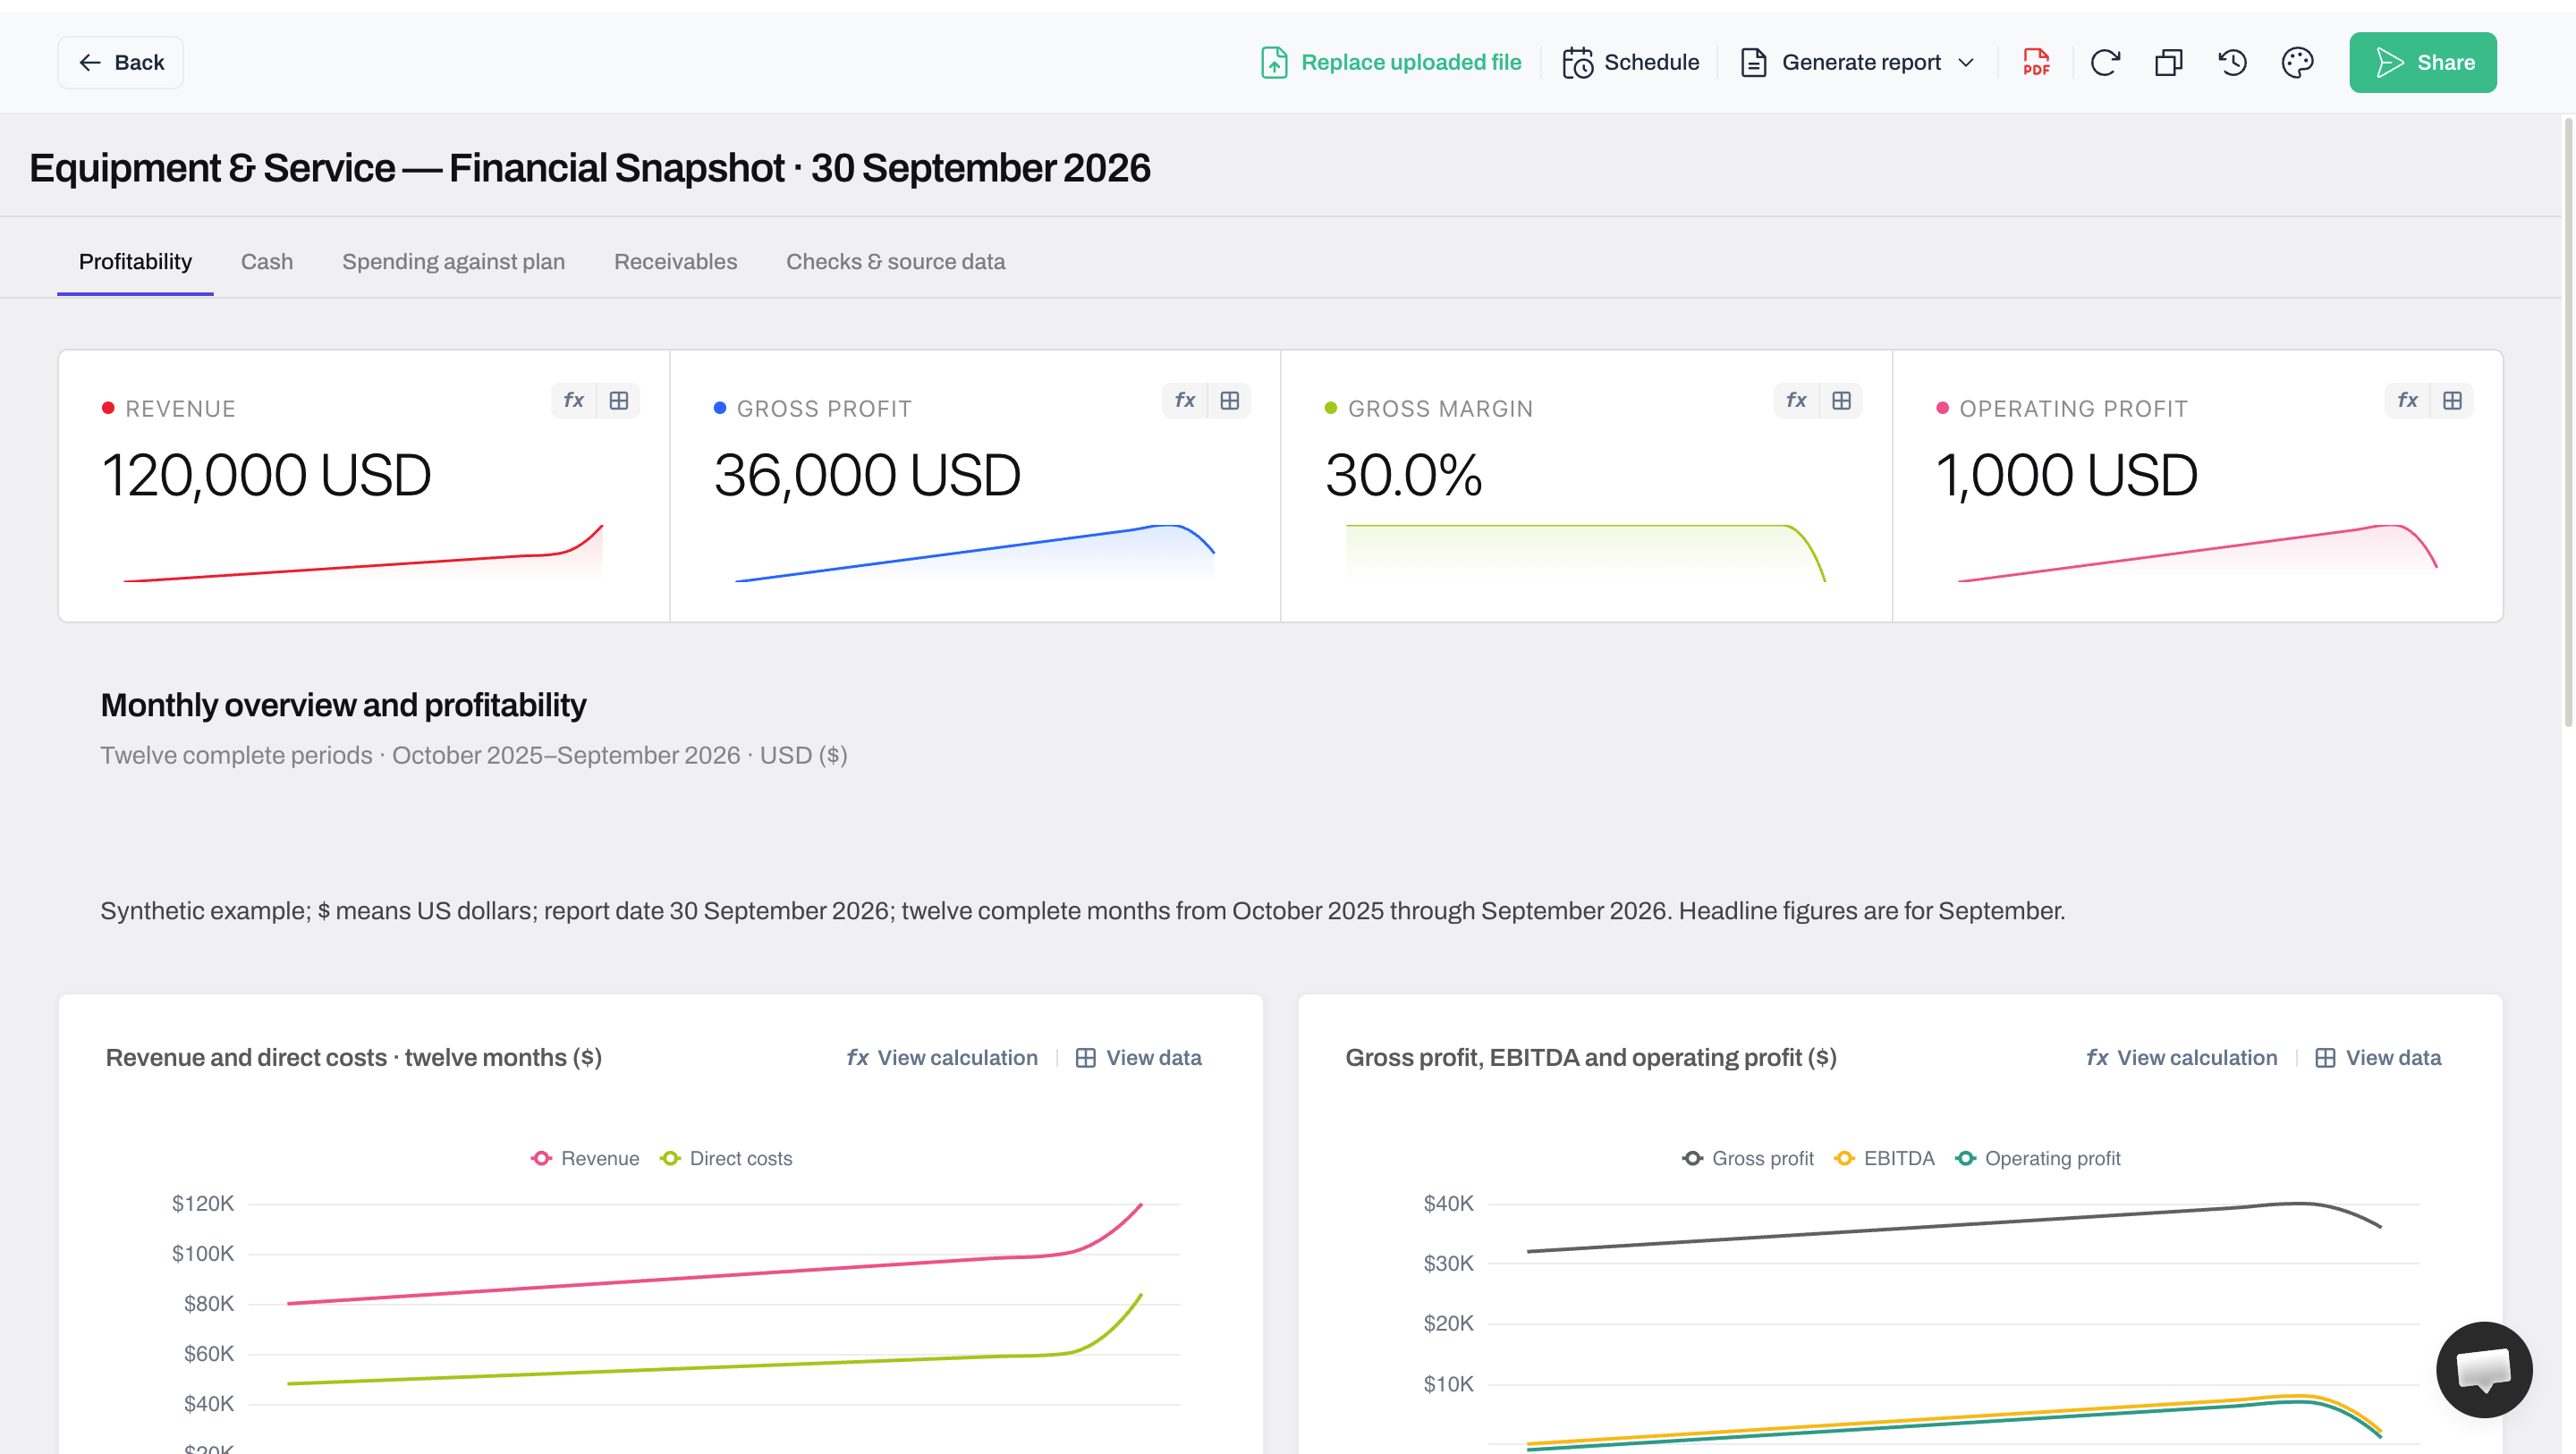
Task: Click the Synthetic example note text
Action: [x=1082, y=911]
